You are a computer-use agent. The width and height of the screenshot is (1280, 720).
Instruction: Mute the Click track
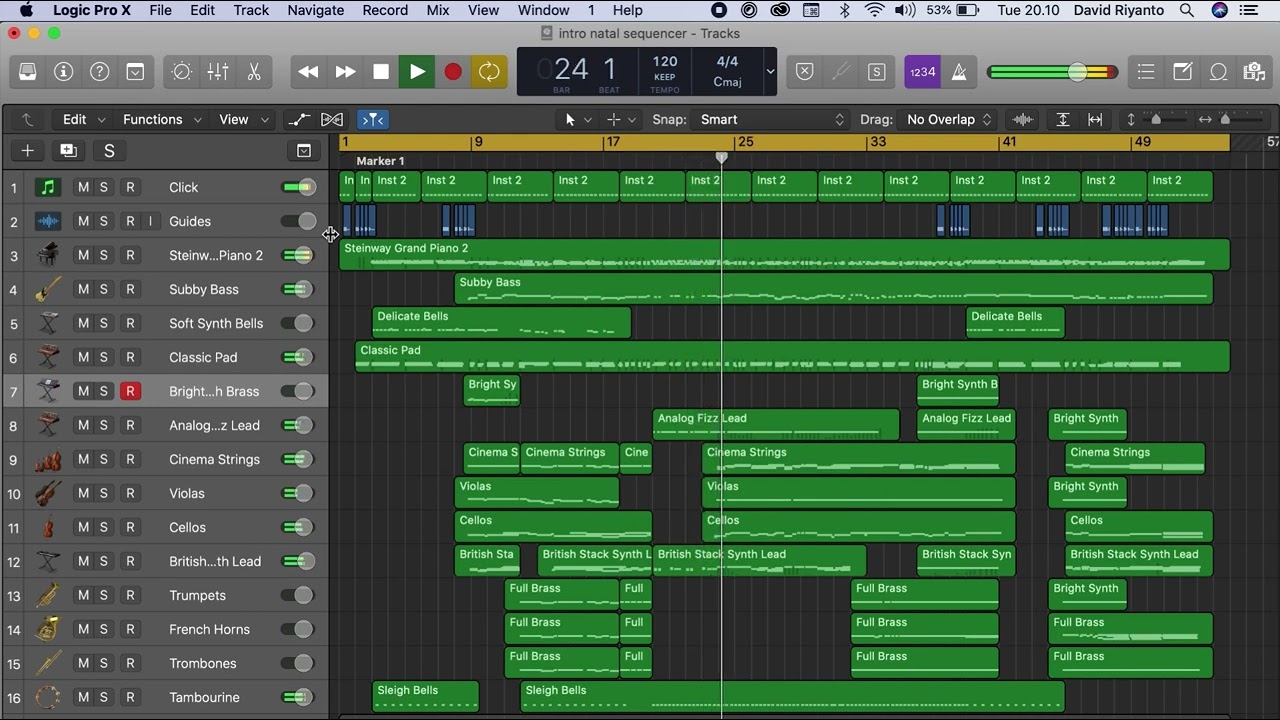click(83, 187)
